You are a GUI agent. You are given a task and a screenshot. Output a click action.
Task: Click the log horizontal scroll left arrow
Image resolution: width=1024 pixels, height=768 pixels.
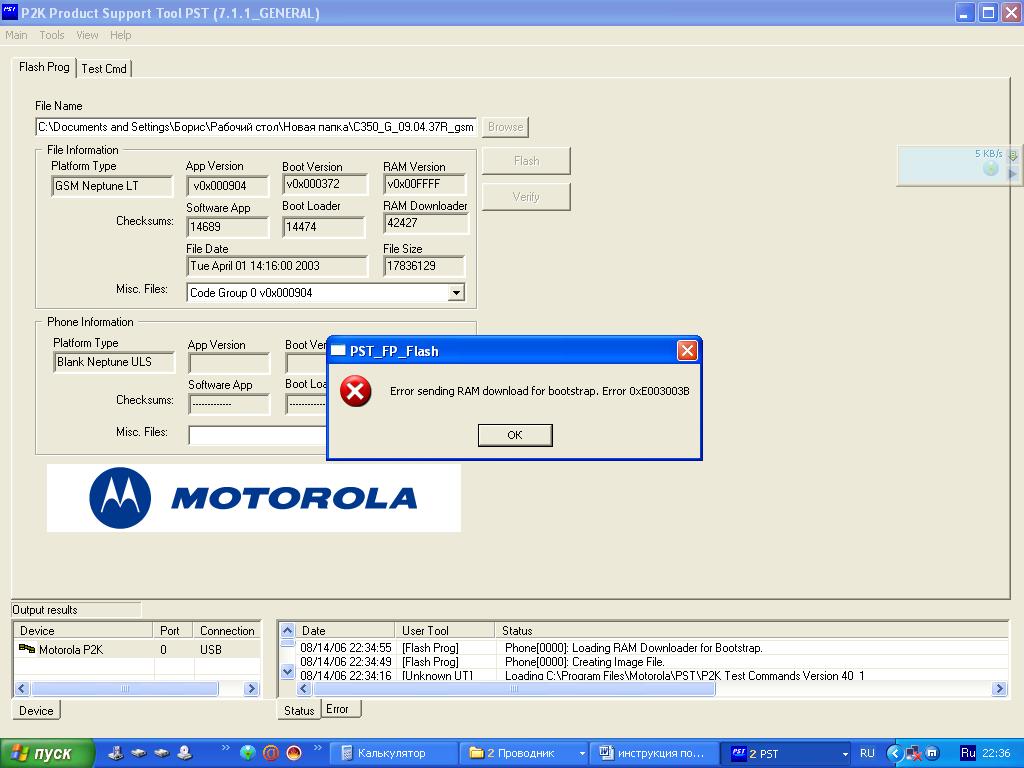pyautogui.click(x=304, y=688)
